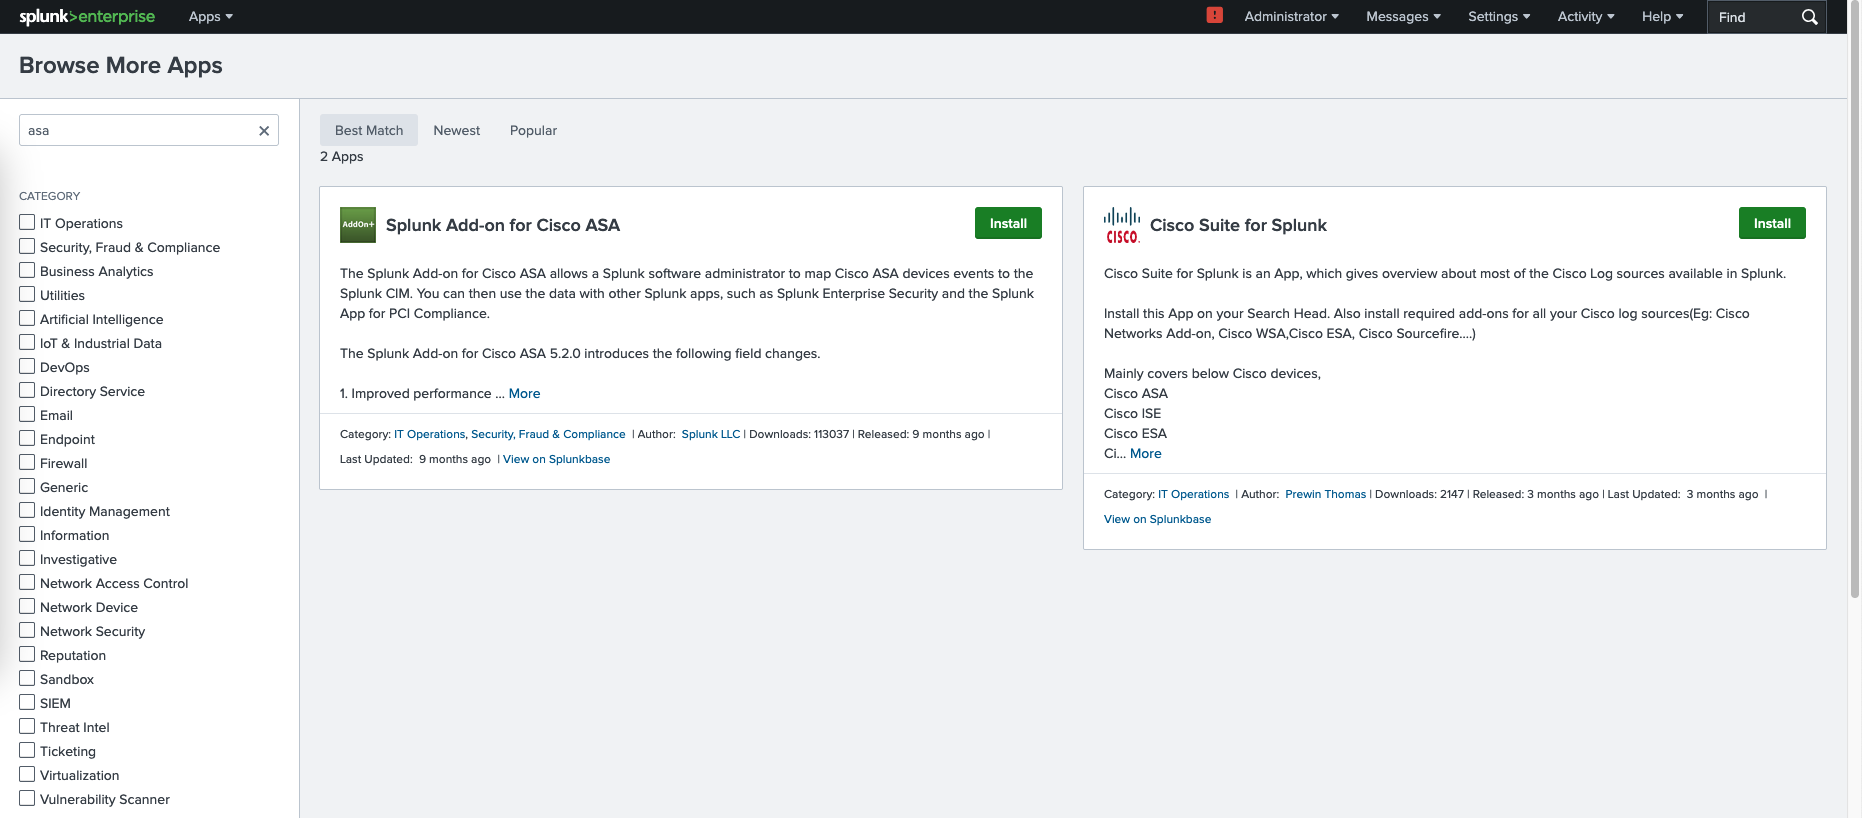Open the Prewin Thomas author link
Screen dimensions: 1862x818
click(1325, 494)
